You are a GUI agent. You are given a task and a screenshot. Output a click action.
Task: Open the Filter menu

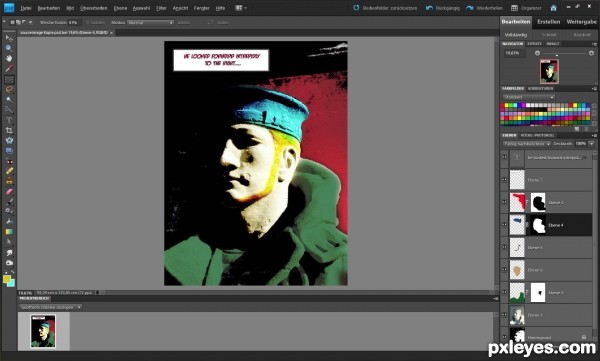click(161, 8)
